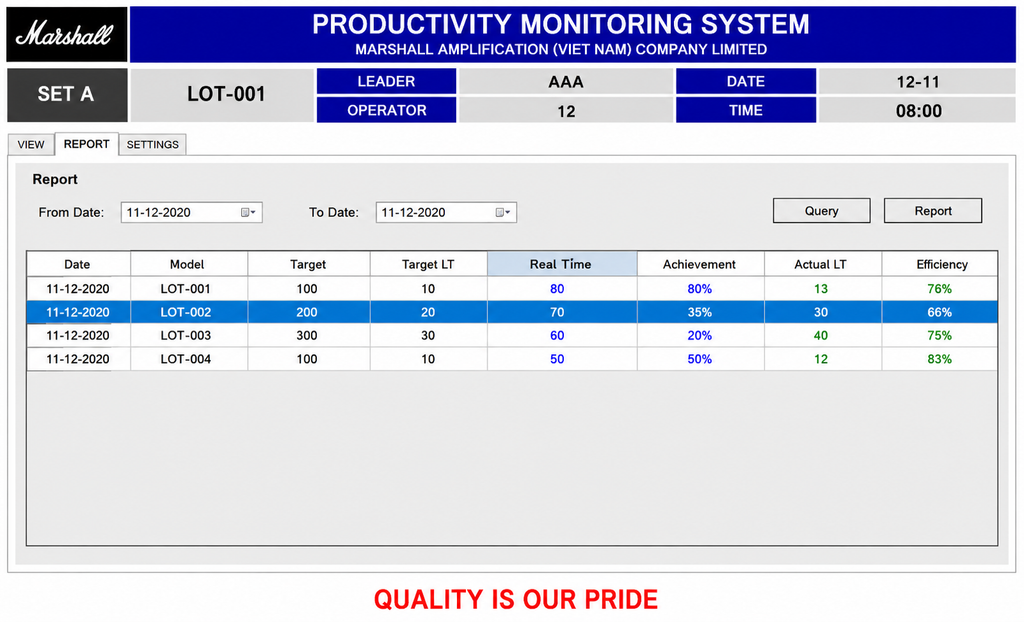
Task: Click the Real Time value 70
Action: 557,312
